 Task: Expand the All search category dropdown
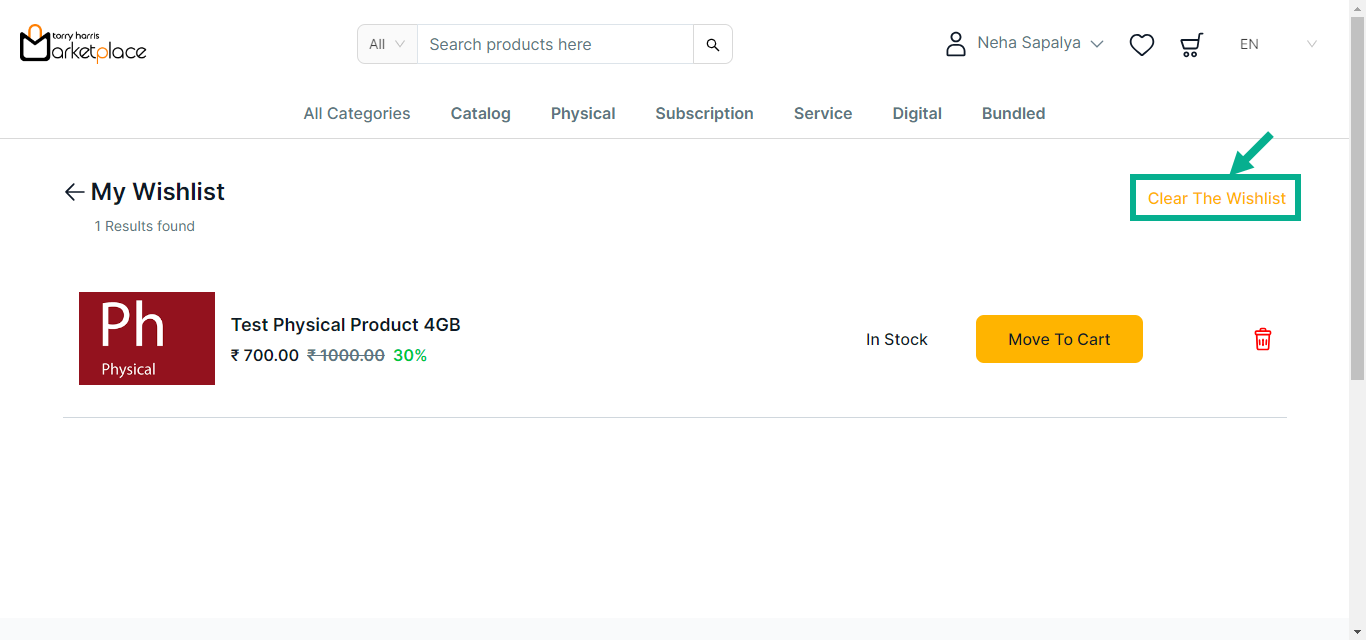coord(387,44)
